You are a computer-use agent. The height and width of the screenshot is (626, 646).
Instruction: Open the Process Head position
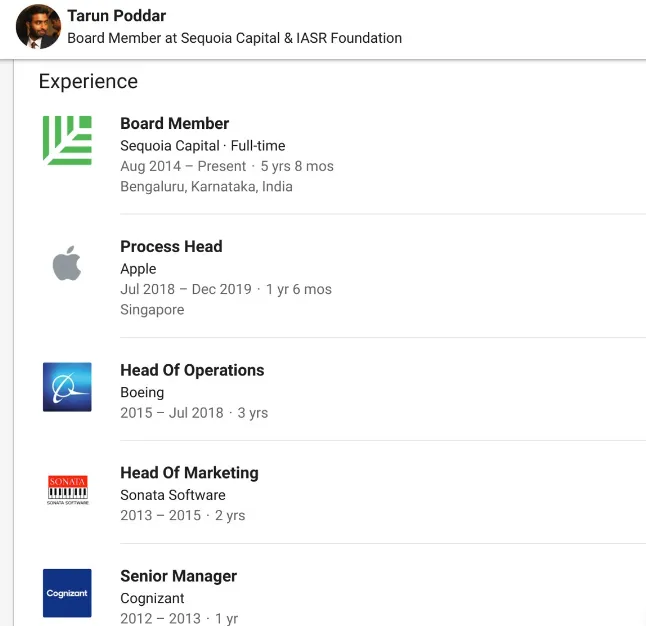click(171, 246)
